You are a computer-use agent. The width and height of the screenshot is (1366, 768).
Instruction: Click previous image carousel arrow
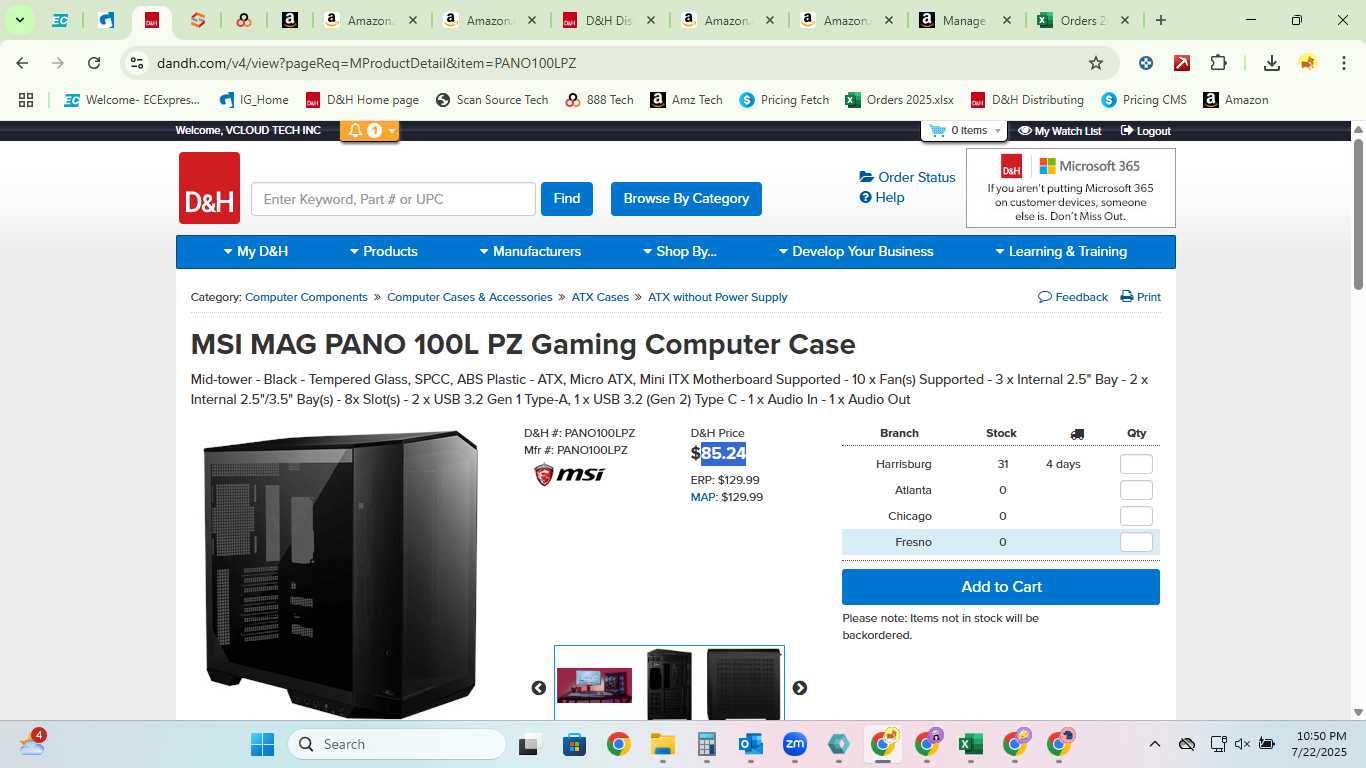pyautogui.click(x=539, y=688)
